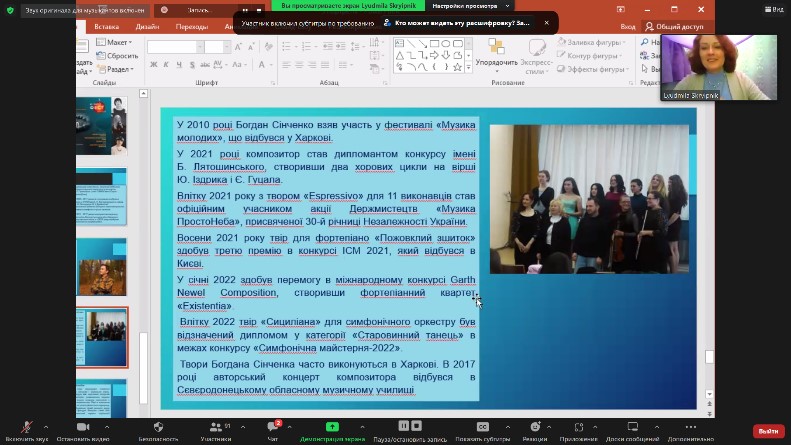Toggle bold Ж formatting
This screenshot has width=791, height=445.
pos(153,65)
